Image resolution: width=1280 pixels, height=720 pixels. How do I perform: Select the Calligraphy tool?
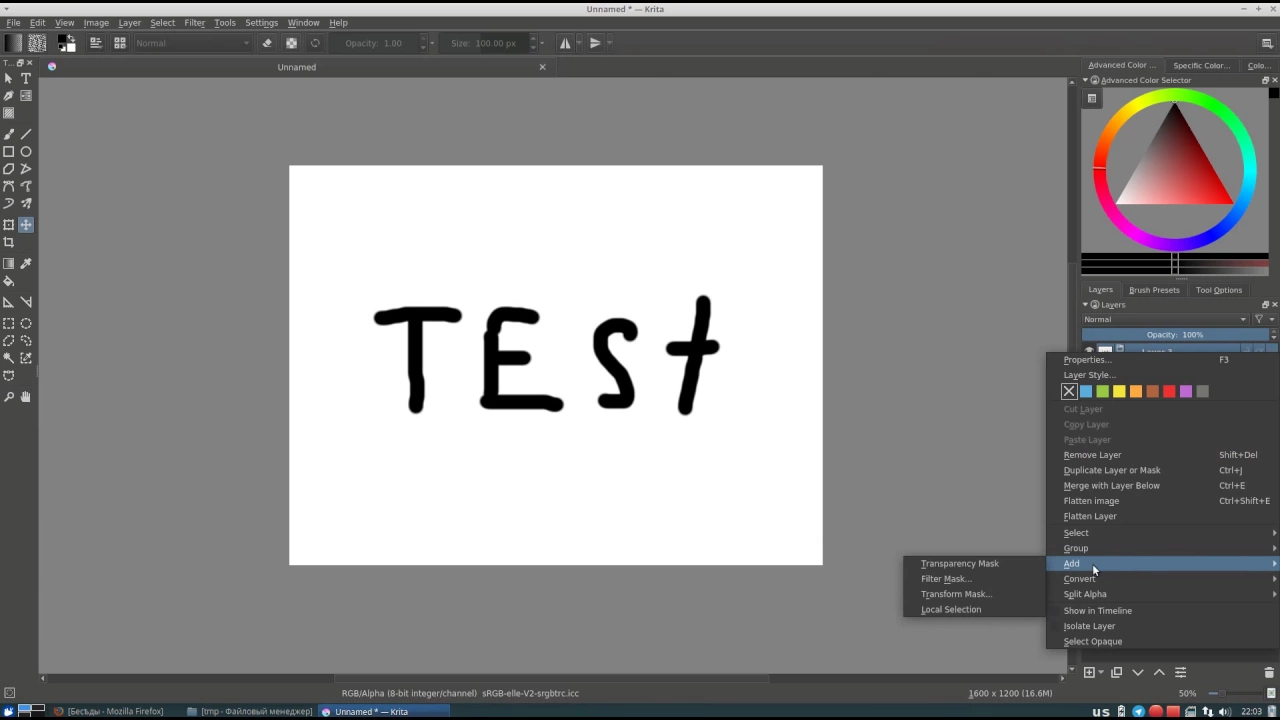pyautogui.click(x=9, y=96)
